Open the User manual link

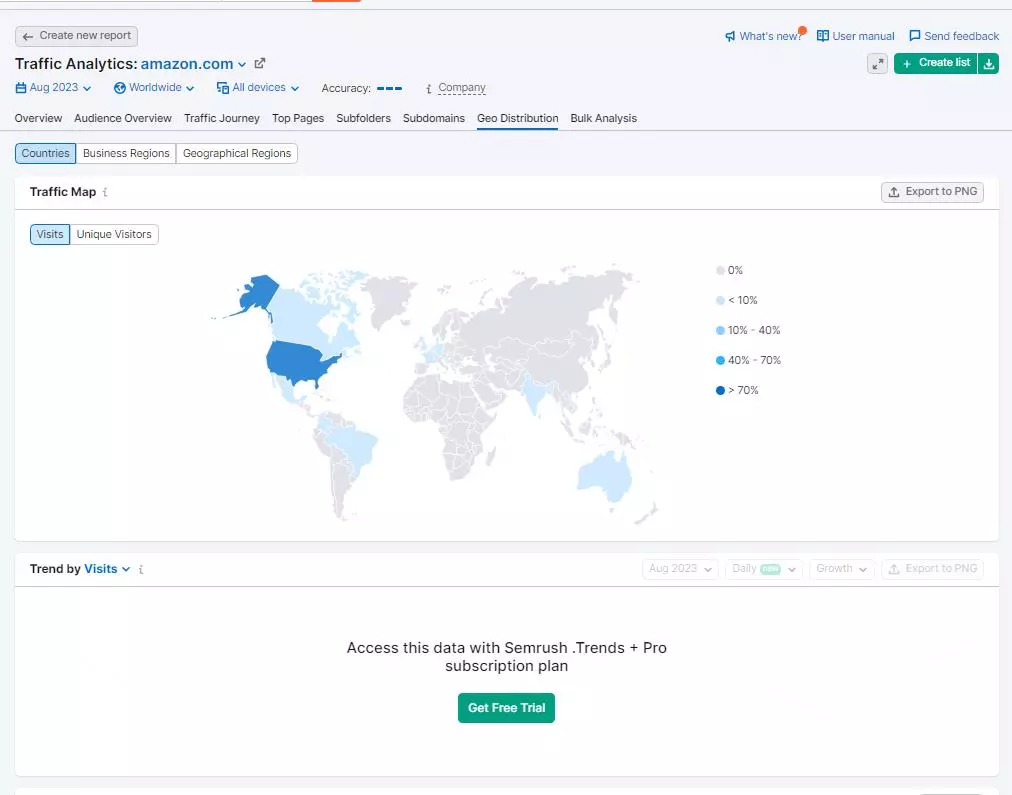[863, 36]
